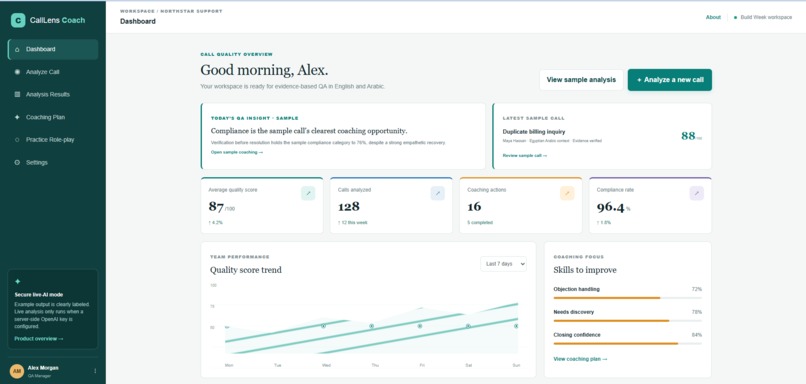Viewport: 806px width, 384px height.
Task: Click the sparkle icon above Secure live-AI mode
Action: [x=17, y=282]
